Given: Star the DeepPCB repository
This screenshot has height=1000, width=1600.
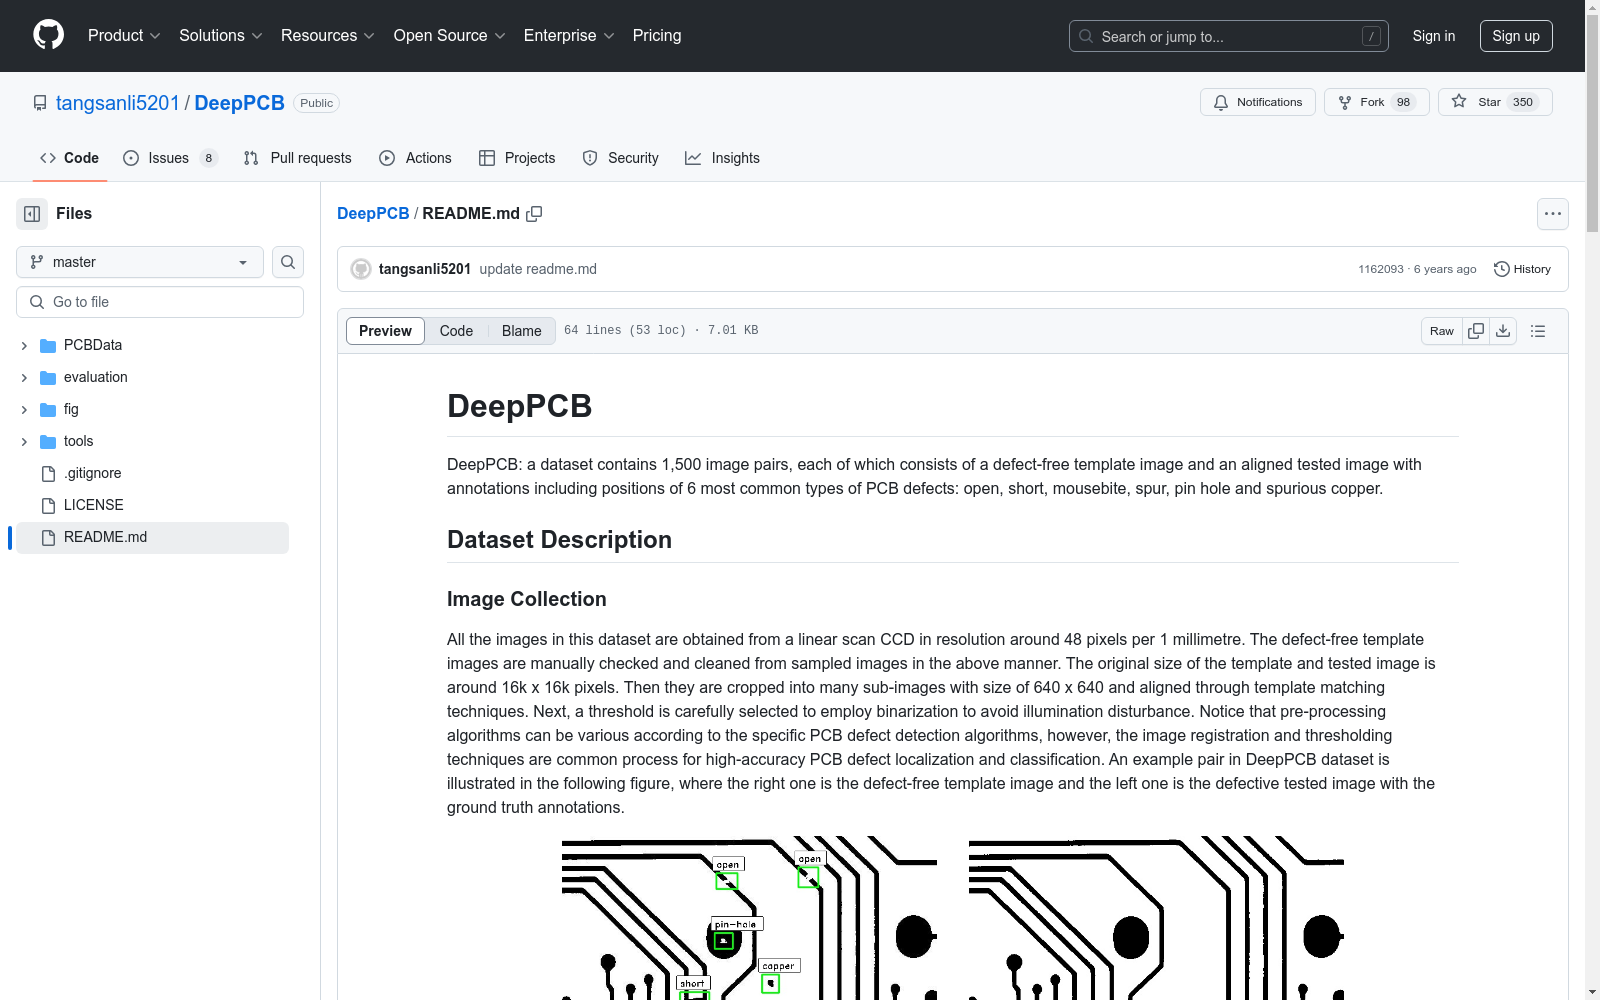Looking at the screenshot, I should 1494,102.
